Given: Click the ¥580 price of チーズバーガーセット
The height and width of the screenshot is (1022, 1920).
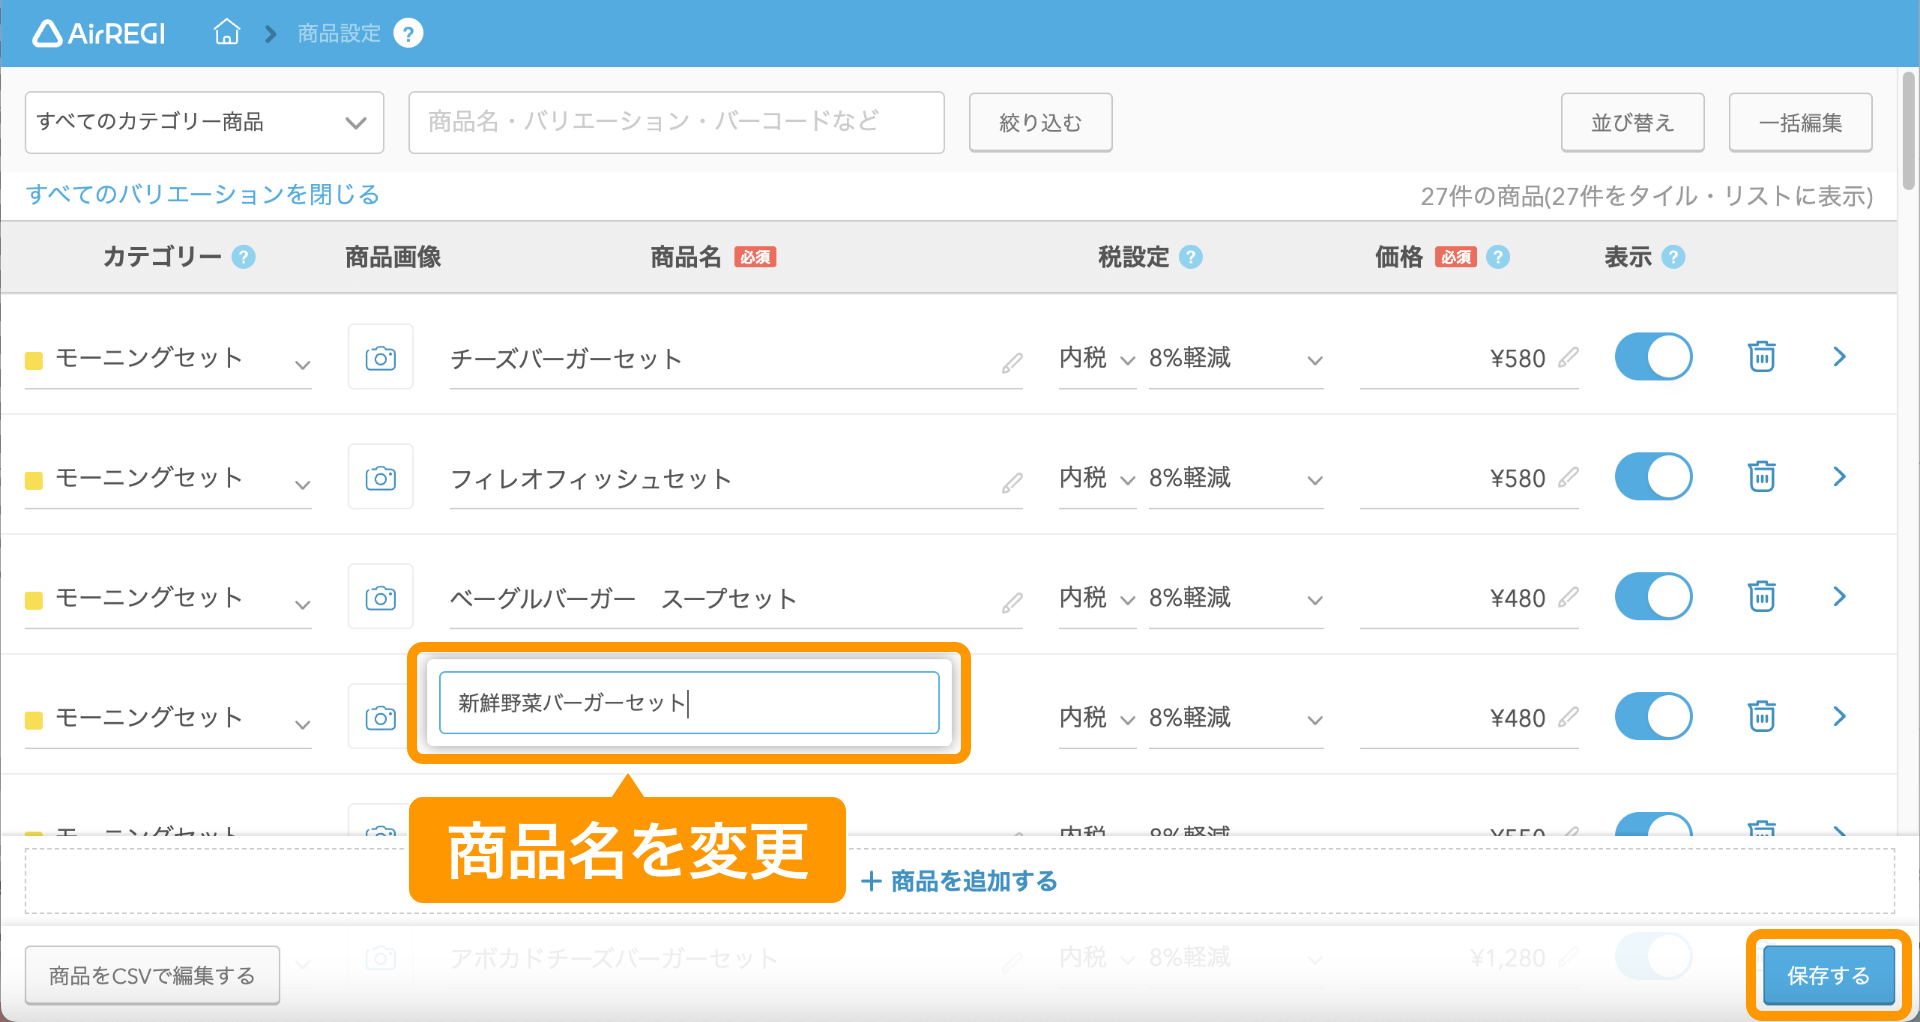Looking at the screenshot, I should [x=1517, y=358].
